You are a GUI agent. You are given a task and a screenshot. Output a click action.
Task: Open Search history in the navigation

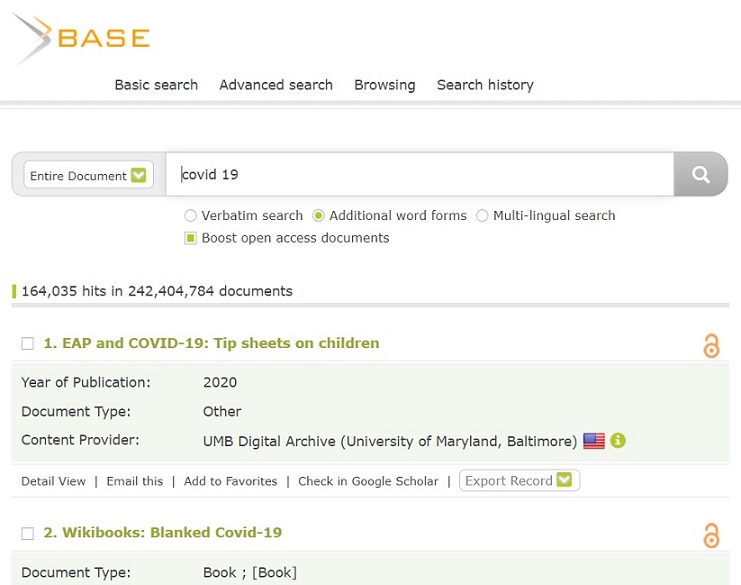click(x=485, y=85)
